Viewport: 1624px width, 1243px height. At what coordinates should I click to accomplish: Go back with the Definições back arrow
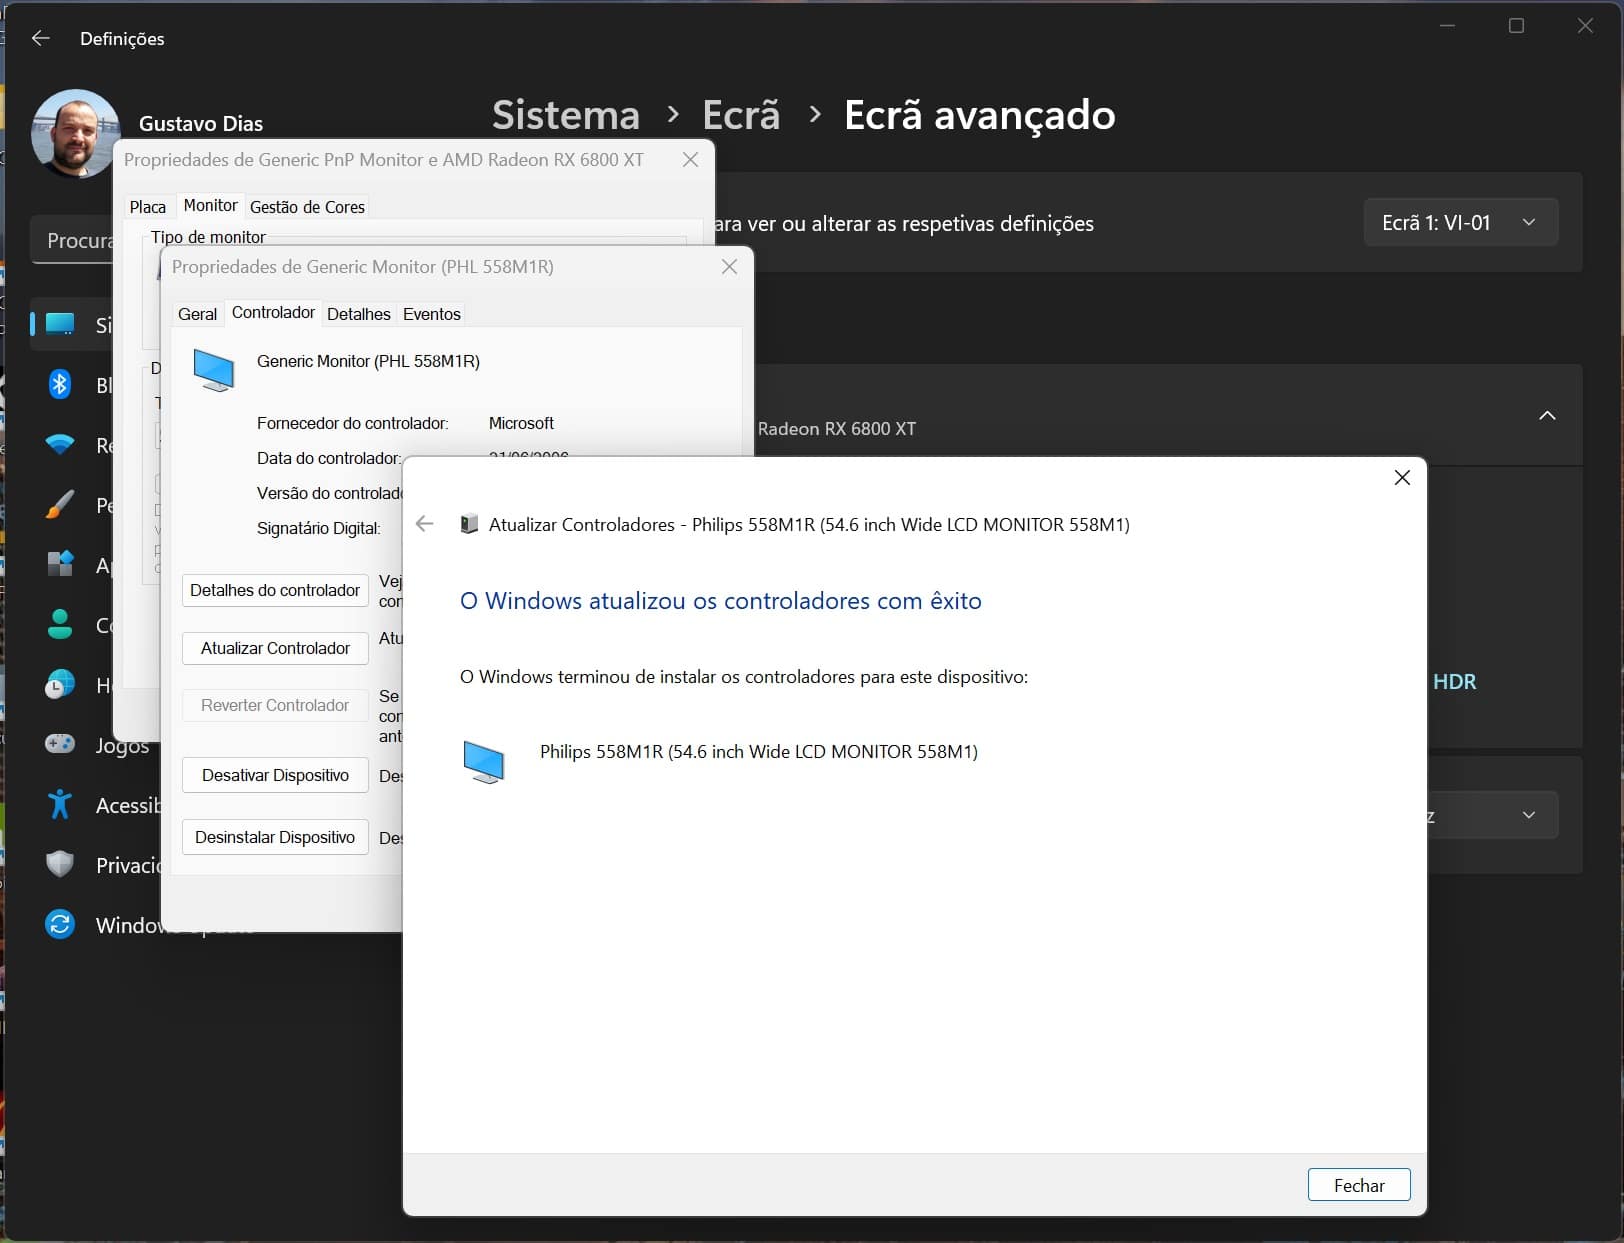coord(40,38)
